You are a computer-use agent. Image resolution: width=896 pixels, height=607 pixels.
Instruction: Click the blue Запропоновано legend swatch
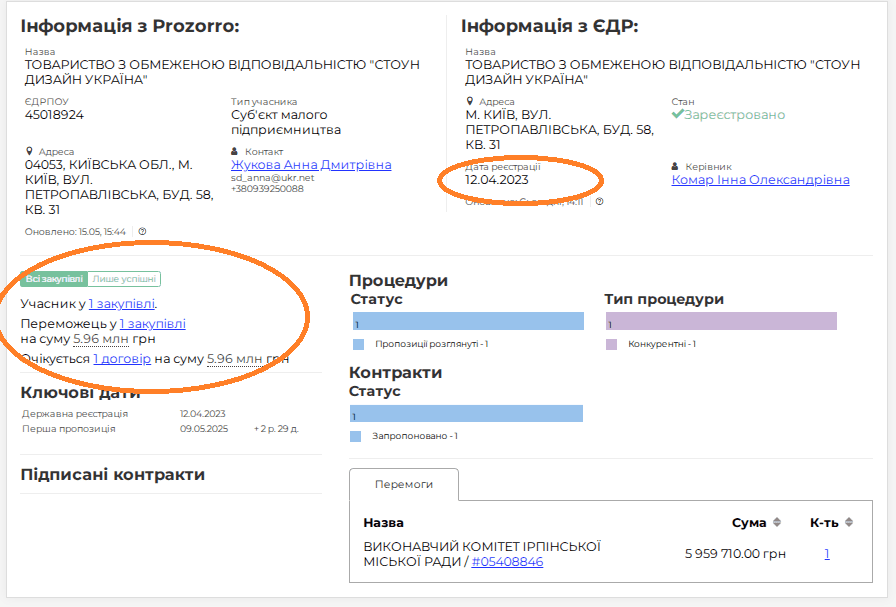[356, 437]
